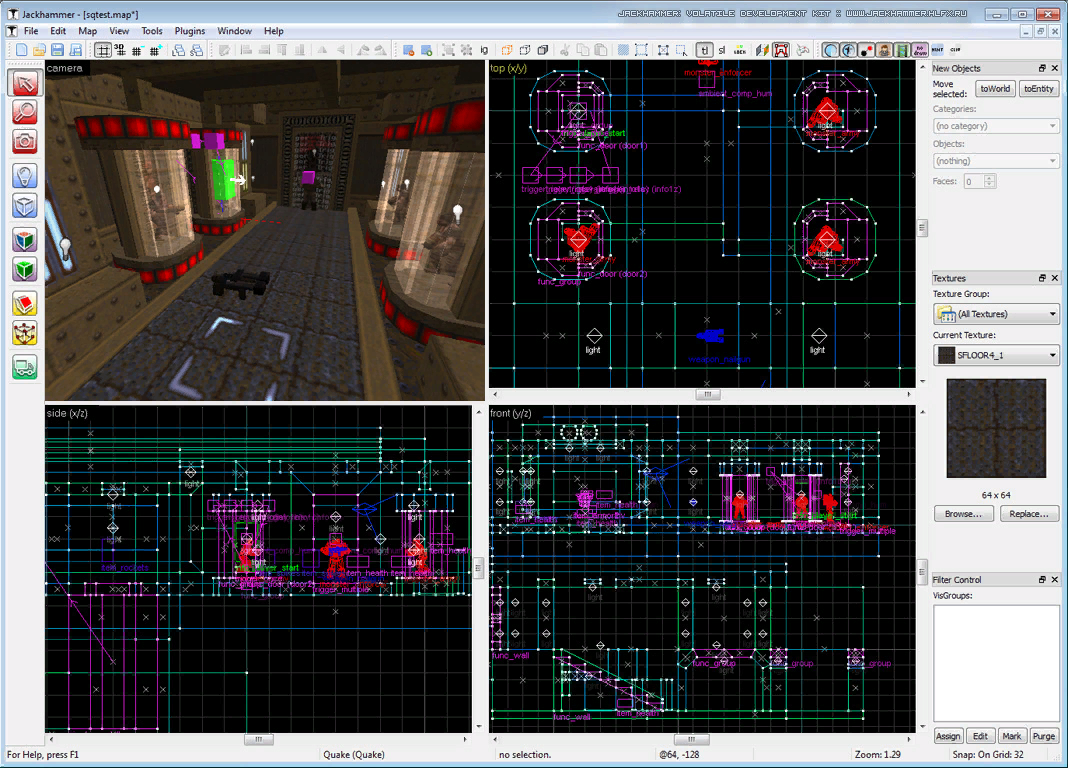
Task: Save the map with floppy disk icon
Action: [57, 50]
